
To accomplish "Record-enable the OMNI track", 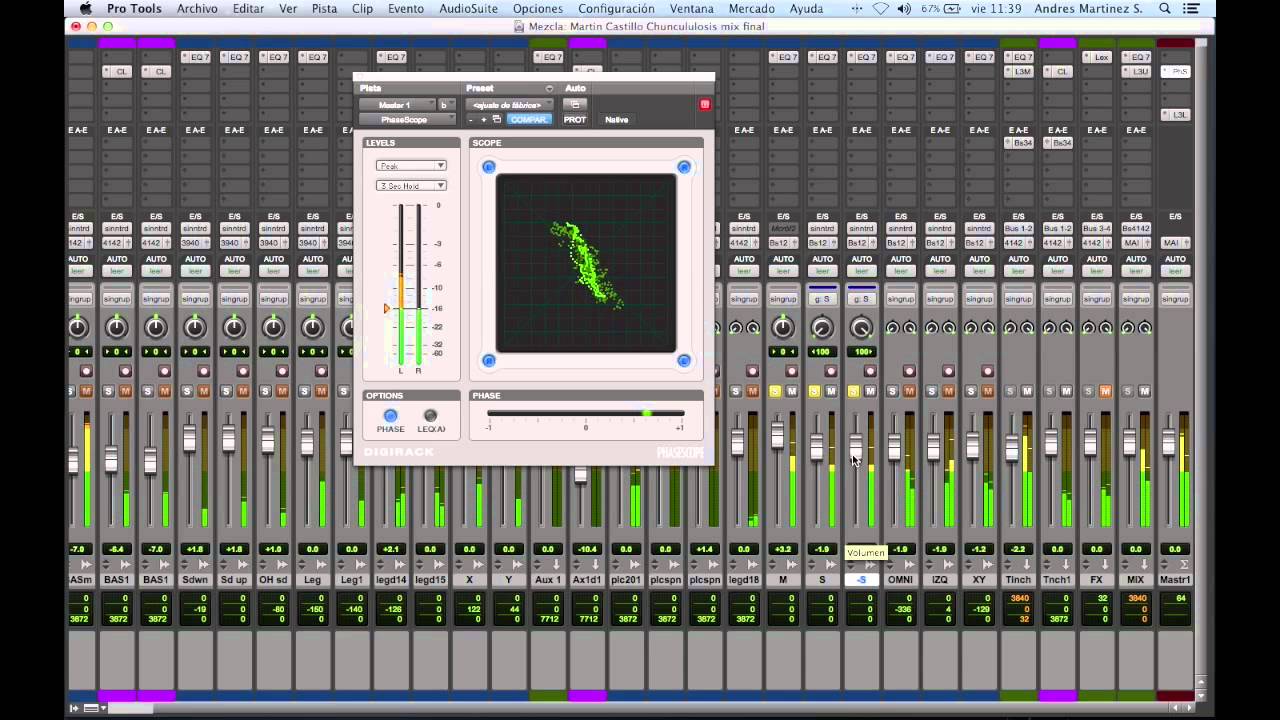I will pos(909,371).
